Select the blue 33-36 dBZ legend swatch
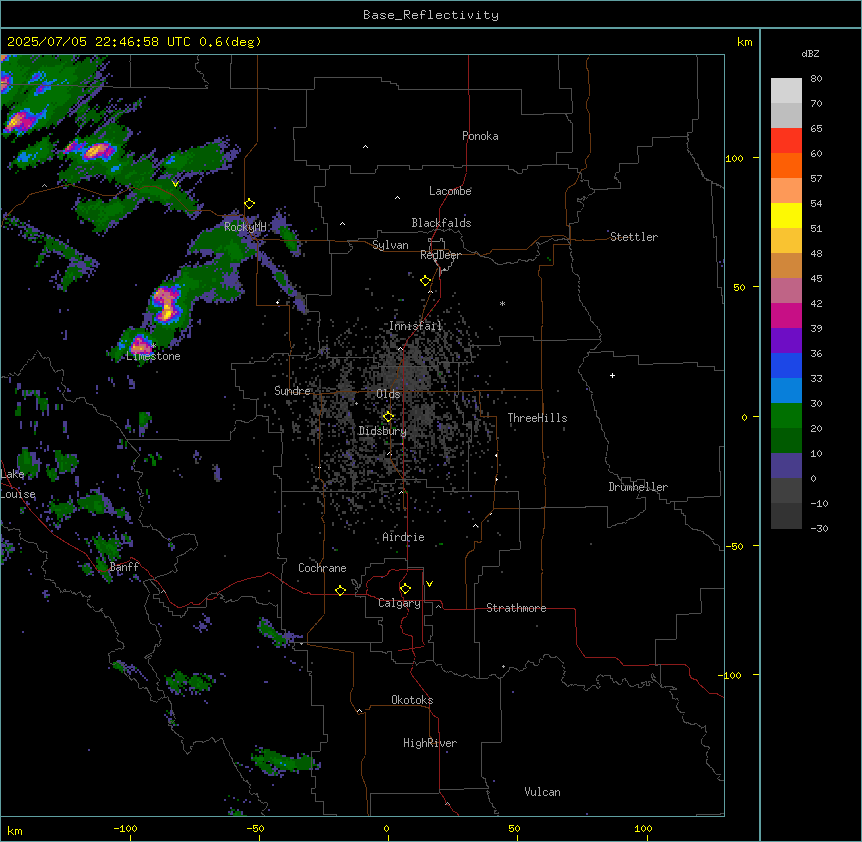The image size is (862, 842). pos(786,365)
